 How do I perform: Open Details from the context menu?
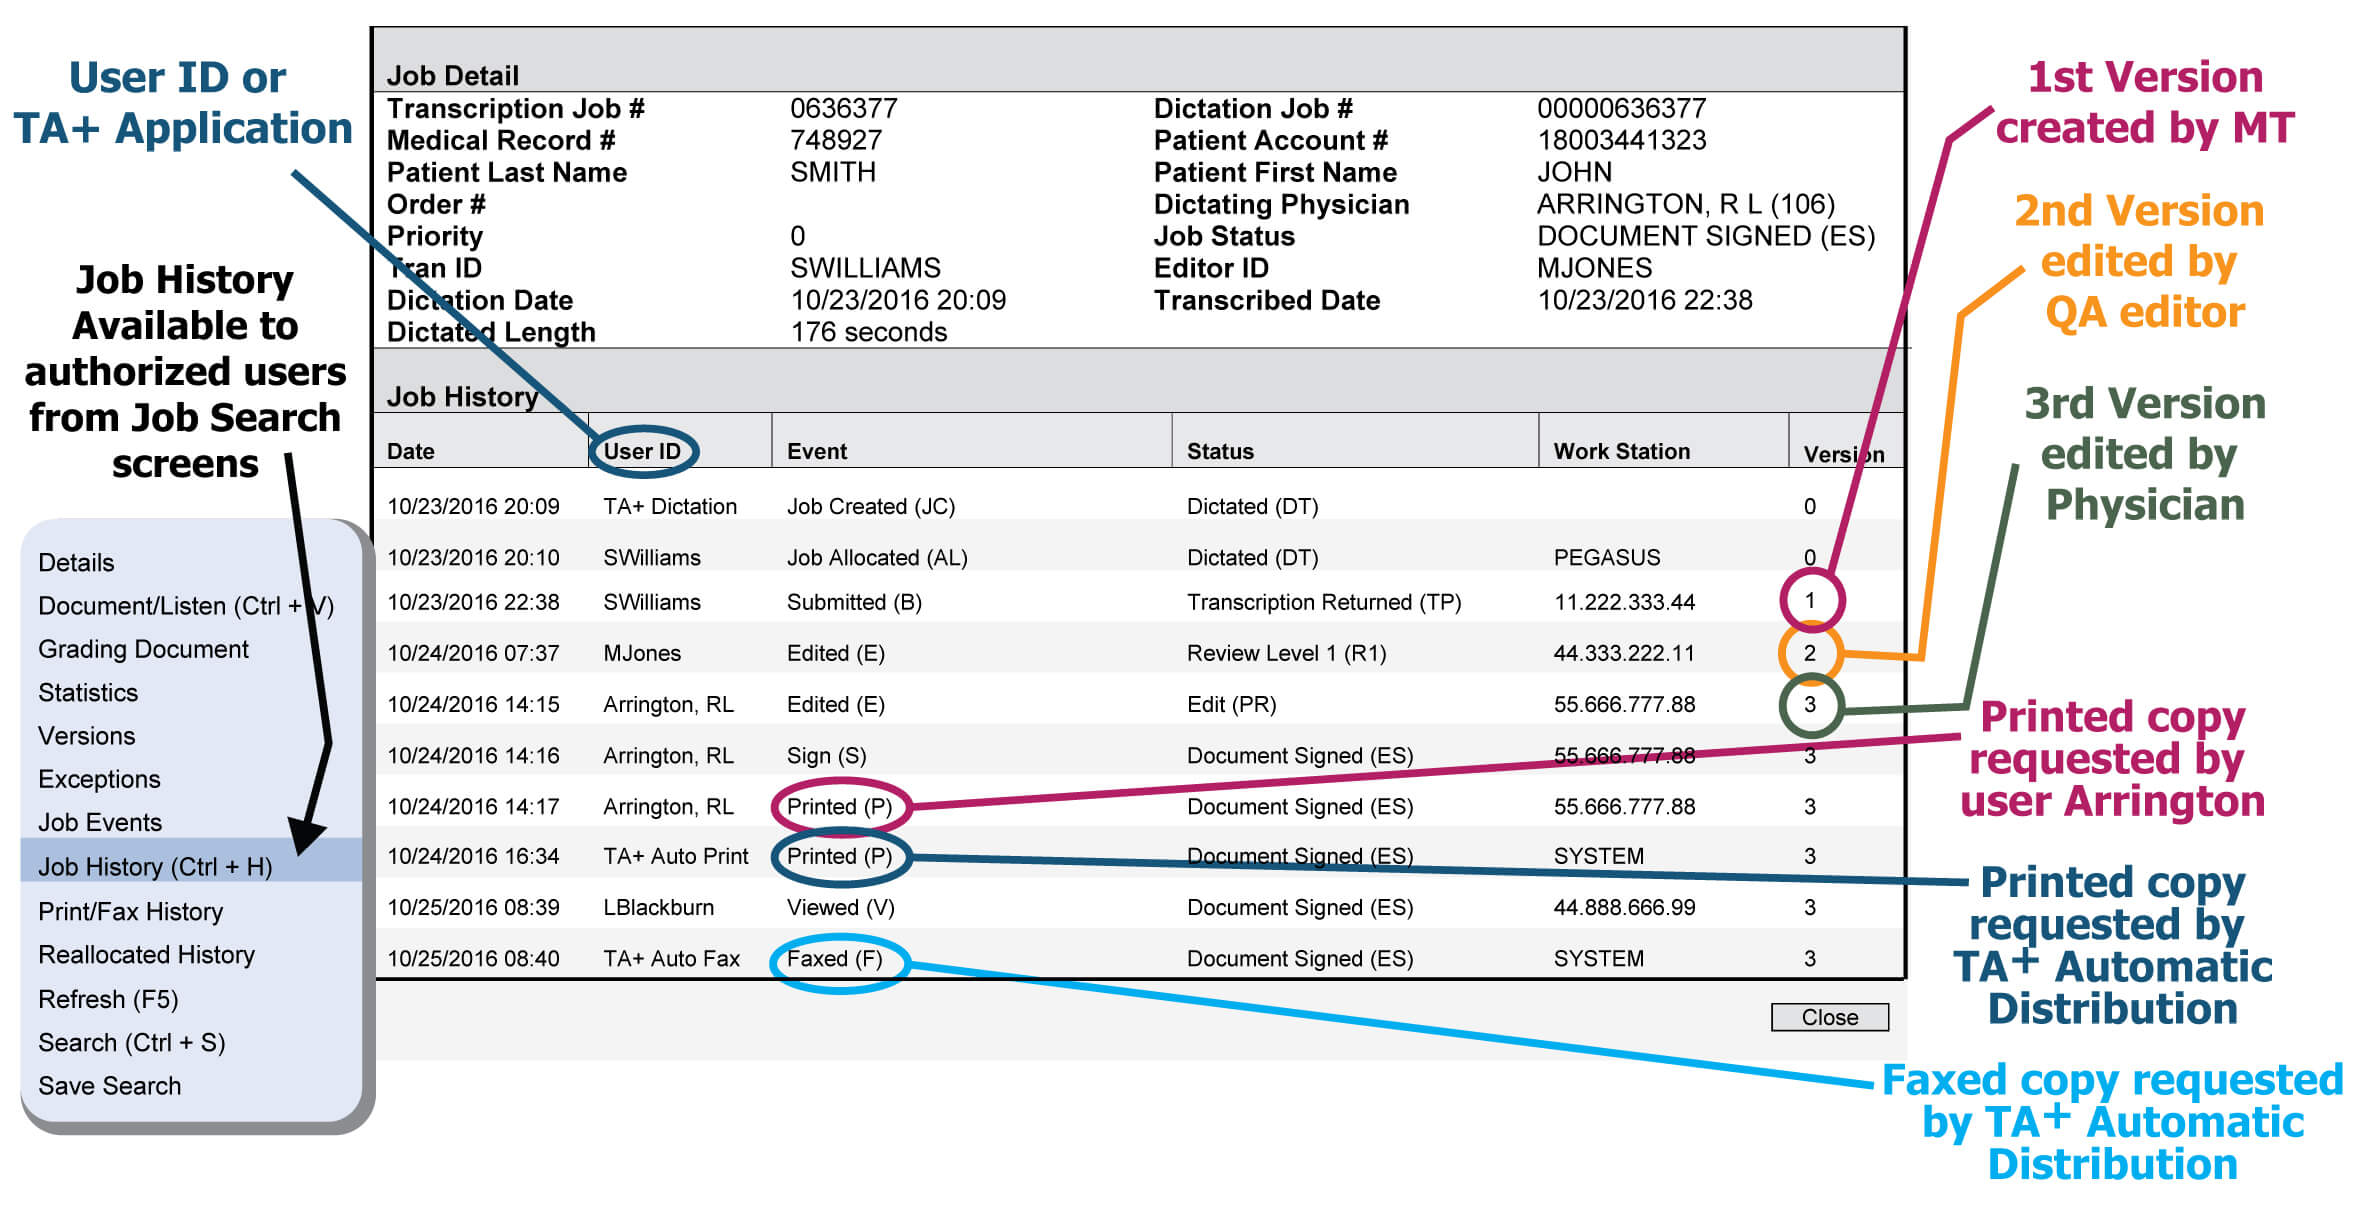76,562
